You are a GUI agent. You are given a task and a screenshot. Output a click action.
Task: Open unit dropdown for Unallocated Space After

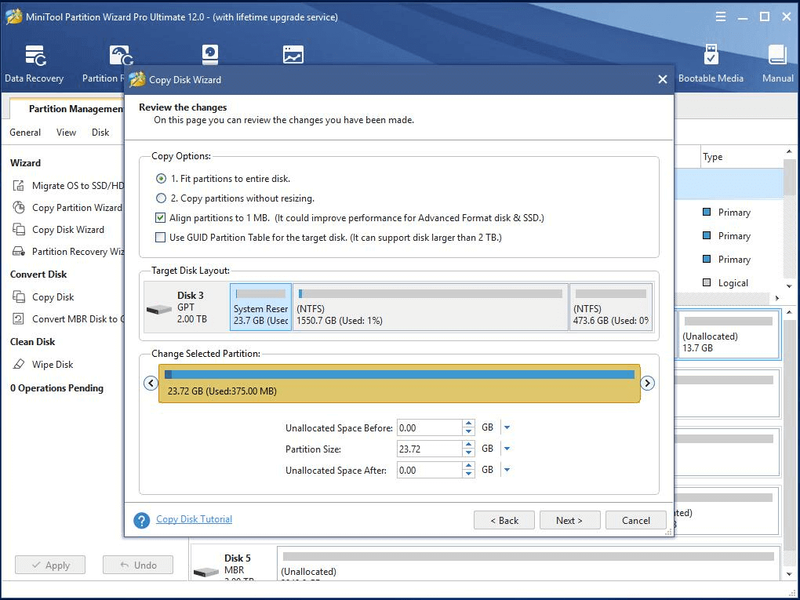tap(507, 470)
